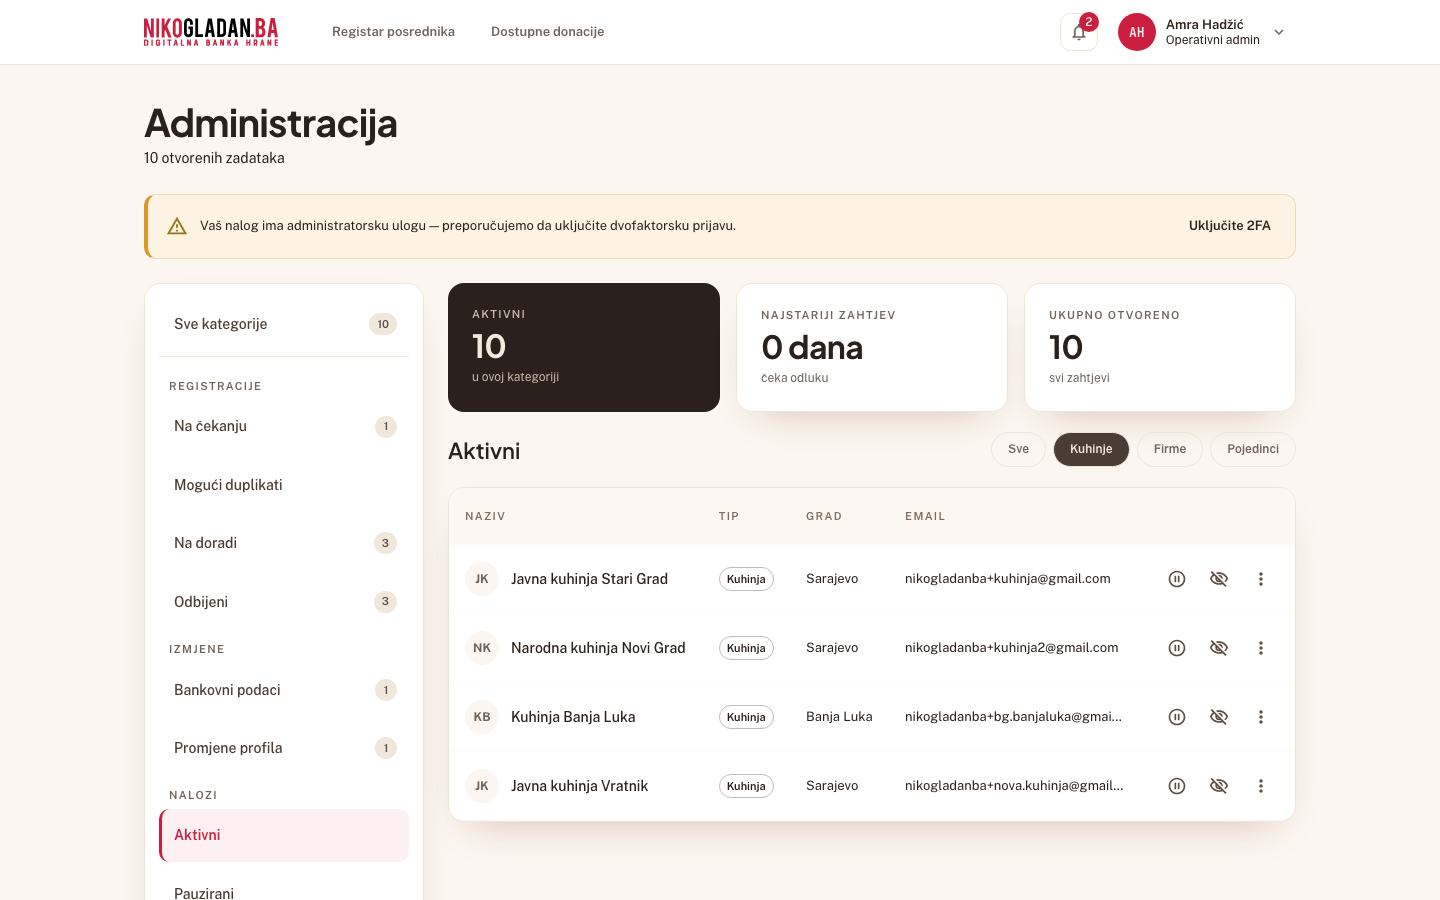This screenshot has width=1440, height=900.
Task: Click Kuhinja tag in Banja Luka row
Action: (746, 717)
